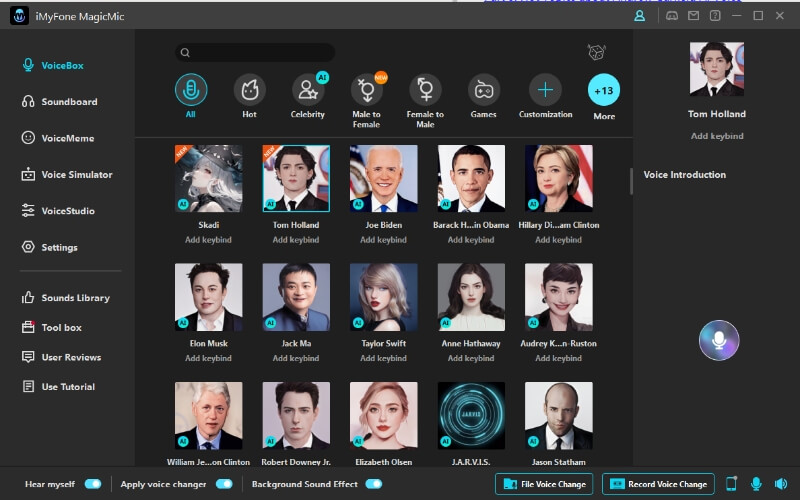800x500 pixels.
Task: Click the microphone icon in bottom bar
Action: (756, 483)
